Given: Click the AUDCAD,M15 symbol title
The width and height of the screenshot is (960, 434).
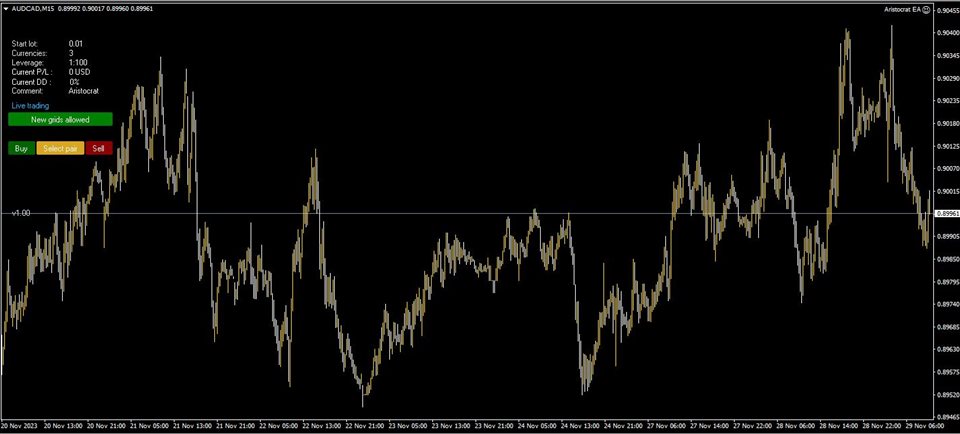Looking at the screenshot, I should coord(33,9).
